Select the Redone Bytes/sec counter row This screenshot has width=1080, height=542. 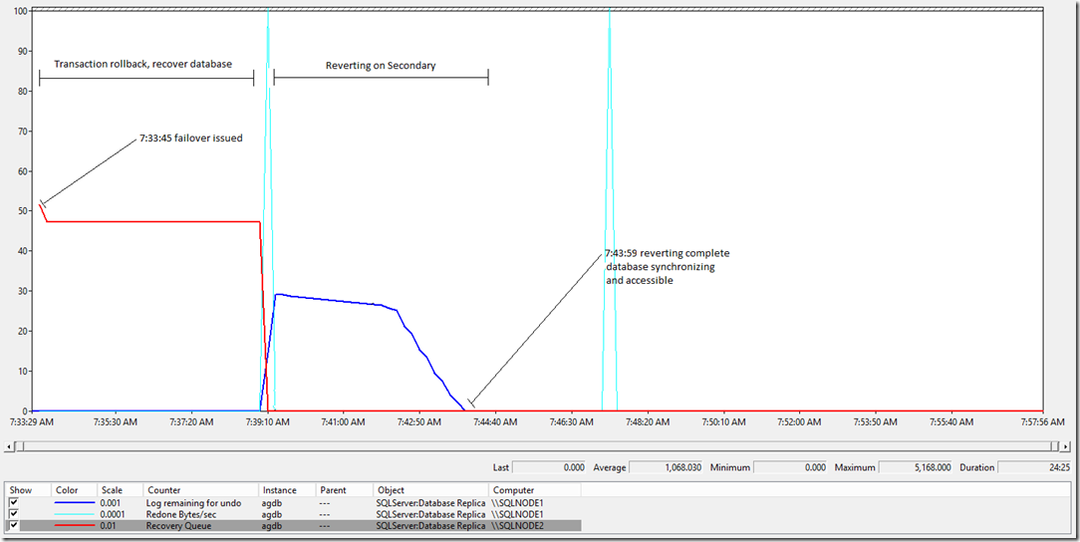293,514
